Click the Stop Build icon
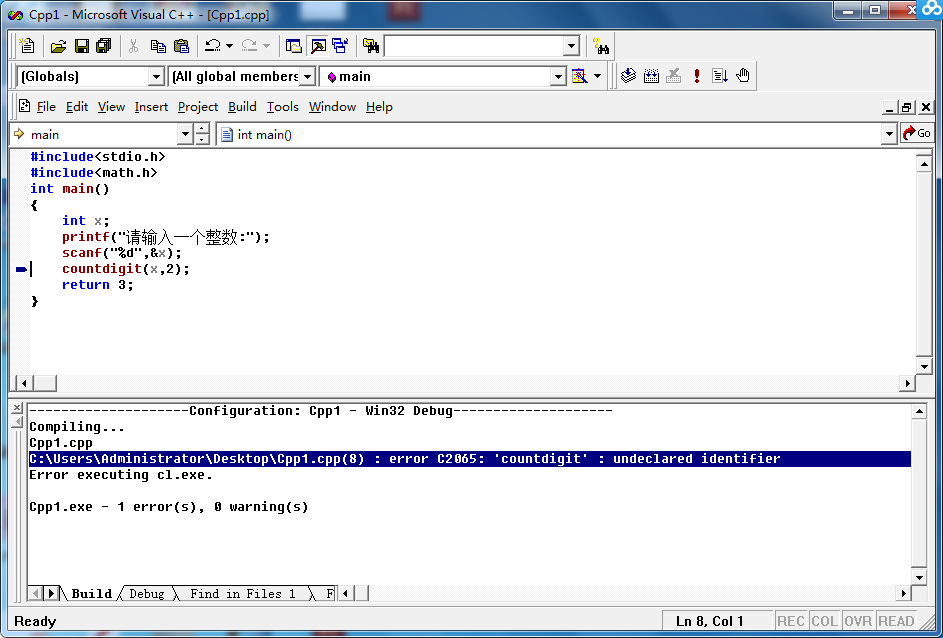 tap(674, 76)
